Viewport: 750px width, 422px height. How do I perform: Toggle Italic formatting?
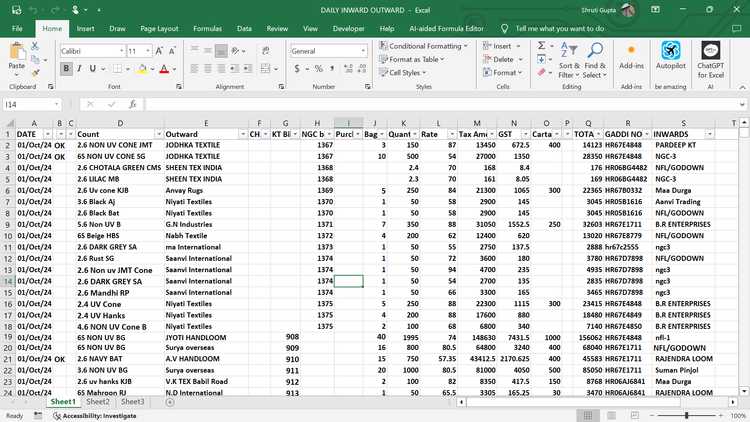[80, 68]
